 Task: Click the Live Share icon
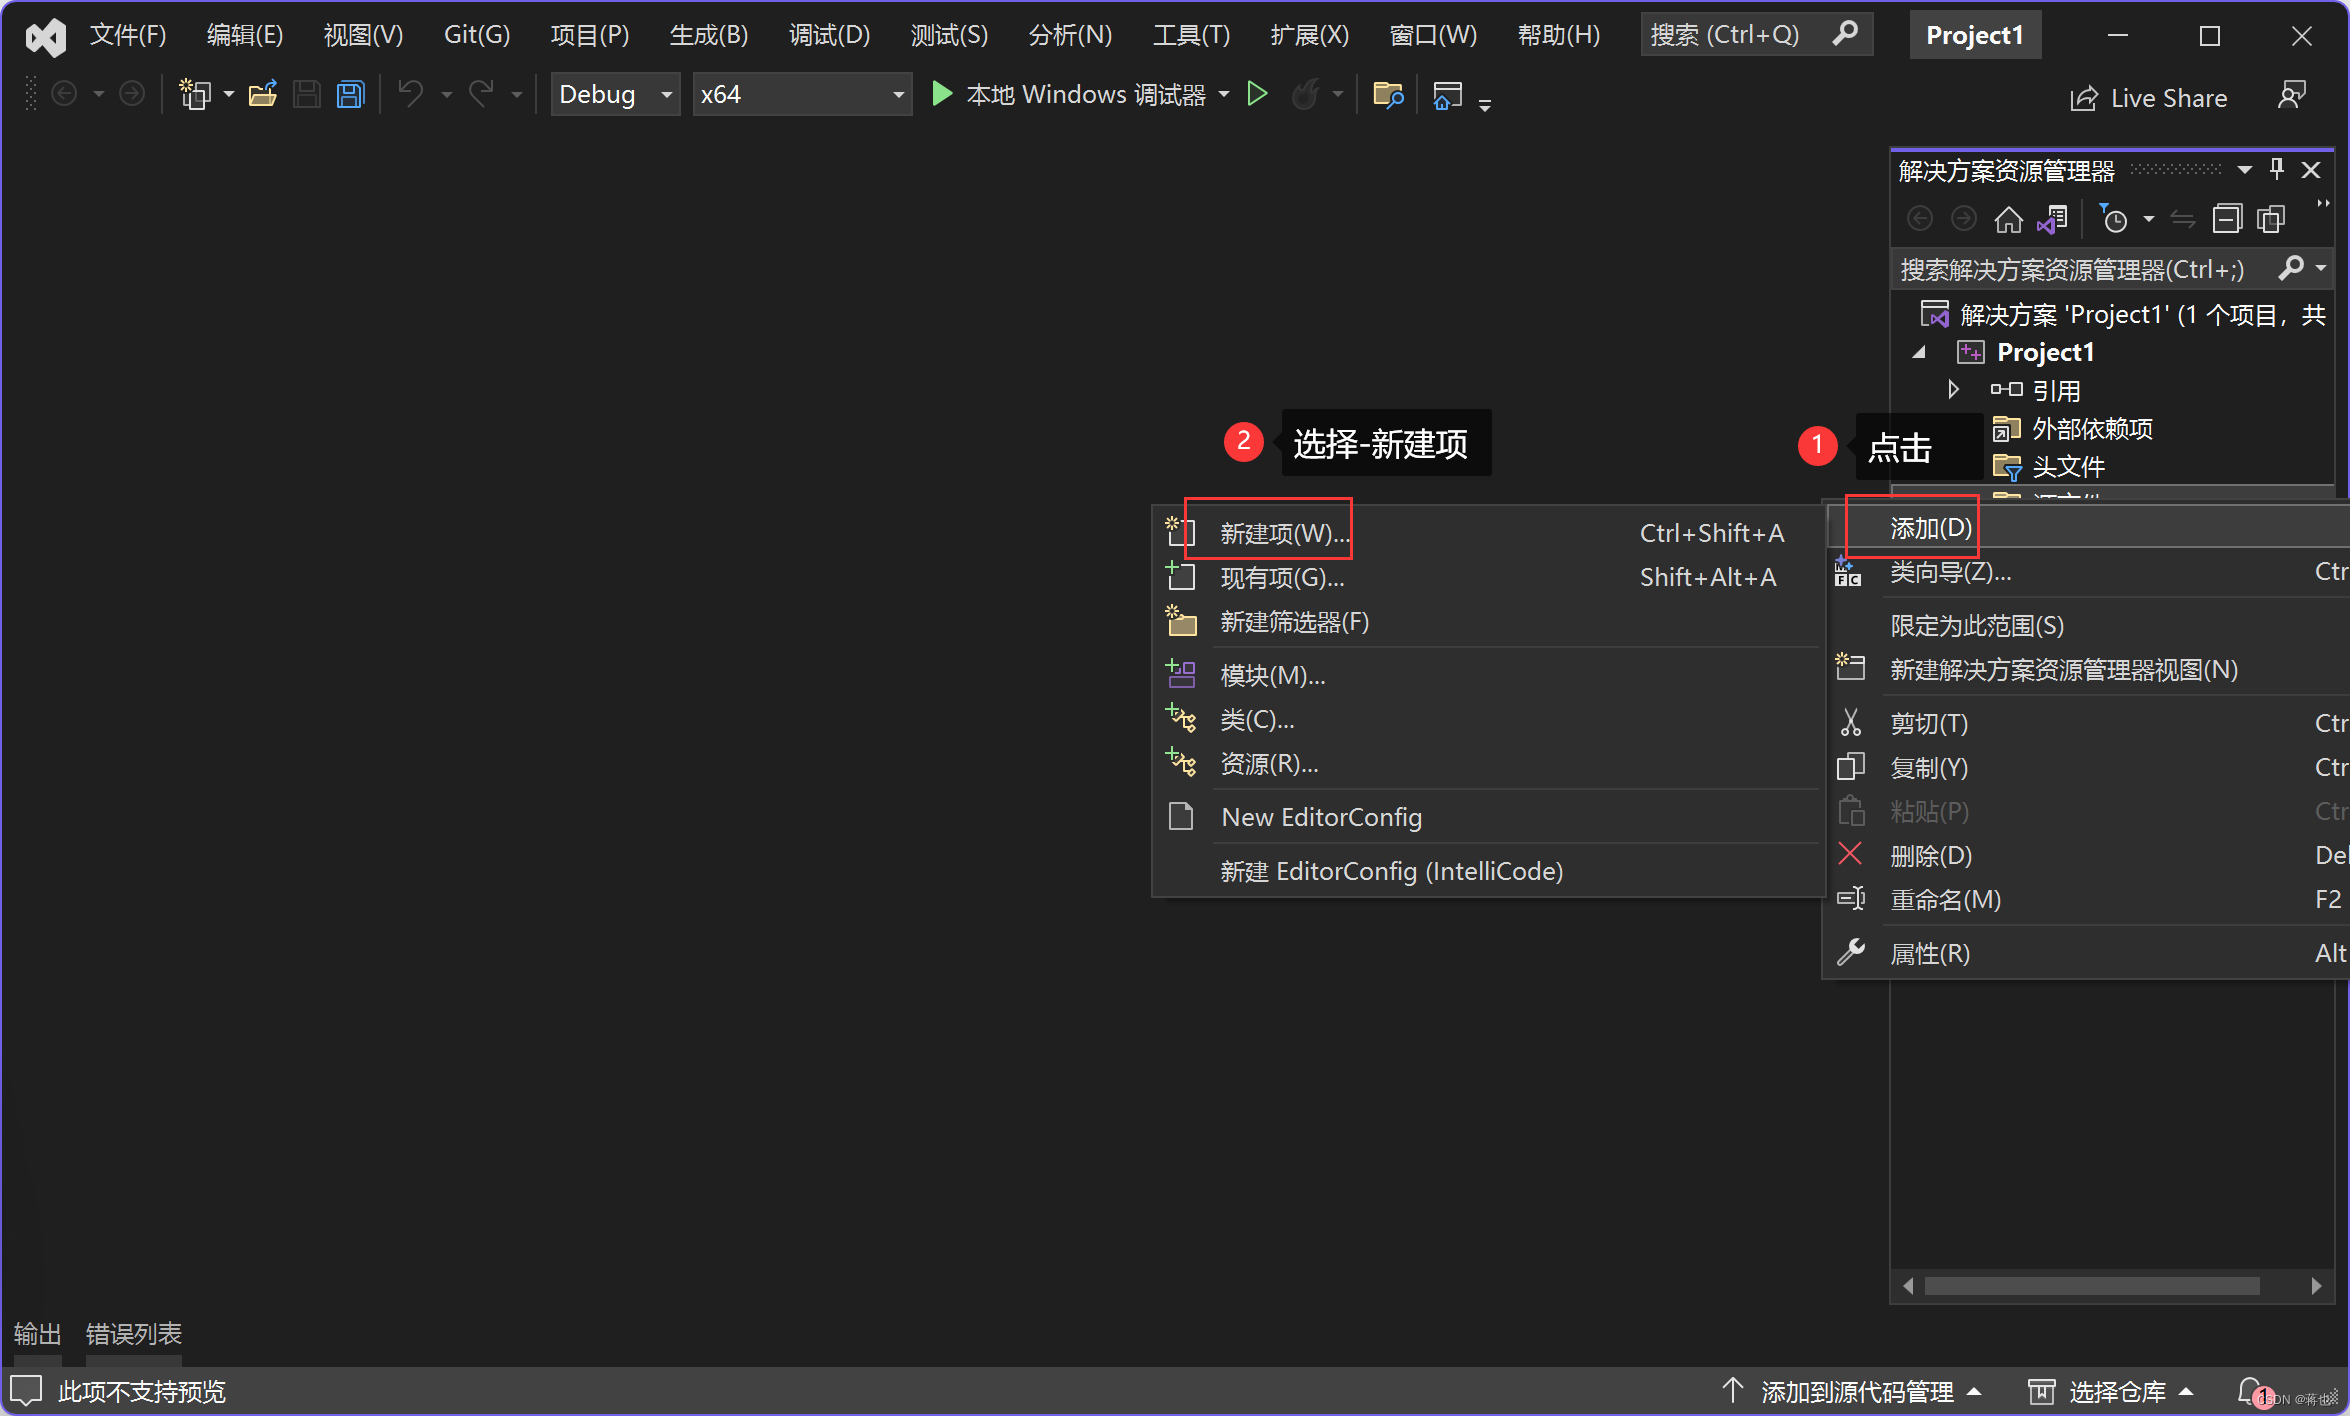pyautogui.click(x=2084, y=98)
